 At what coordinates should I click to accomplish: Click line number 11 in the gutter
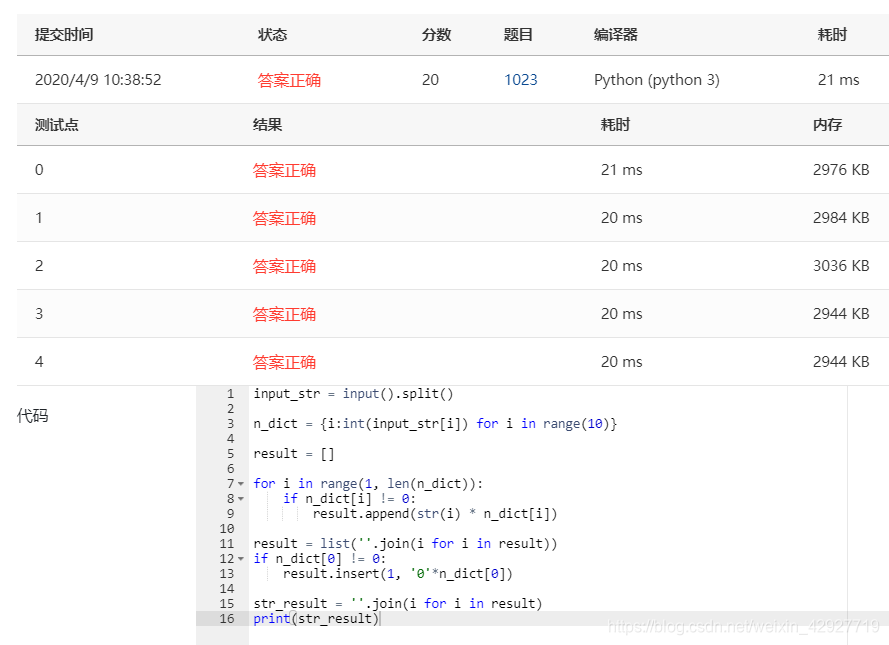click(227, 544)
